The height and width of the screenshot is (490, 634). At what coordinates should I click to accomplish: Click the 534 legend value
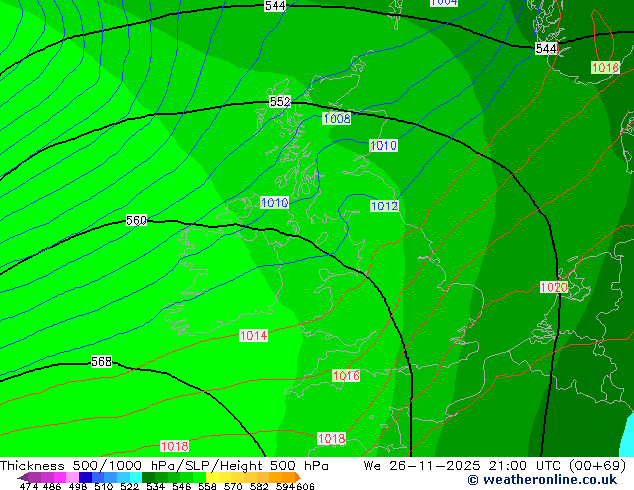pos(156,486)
